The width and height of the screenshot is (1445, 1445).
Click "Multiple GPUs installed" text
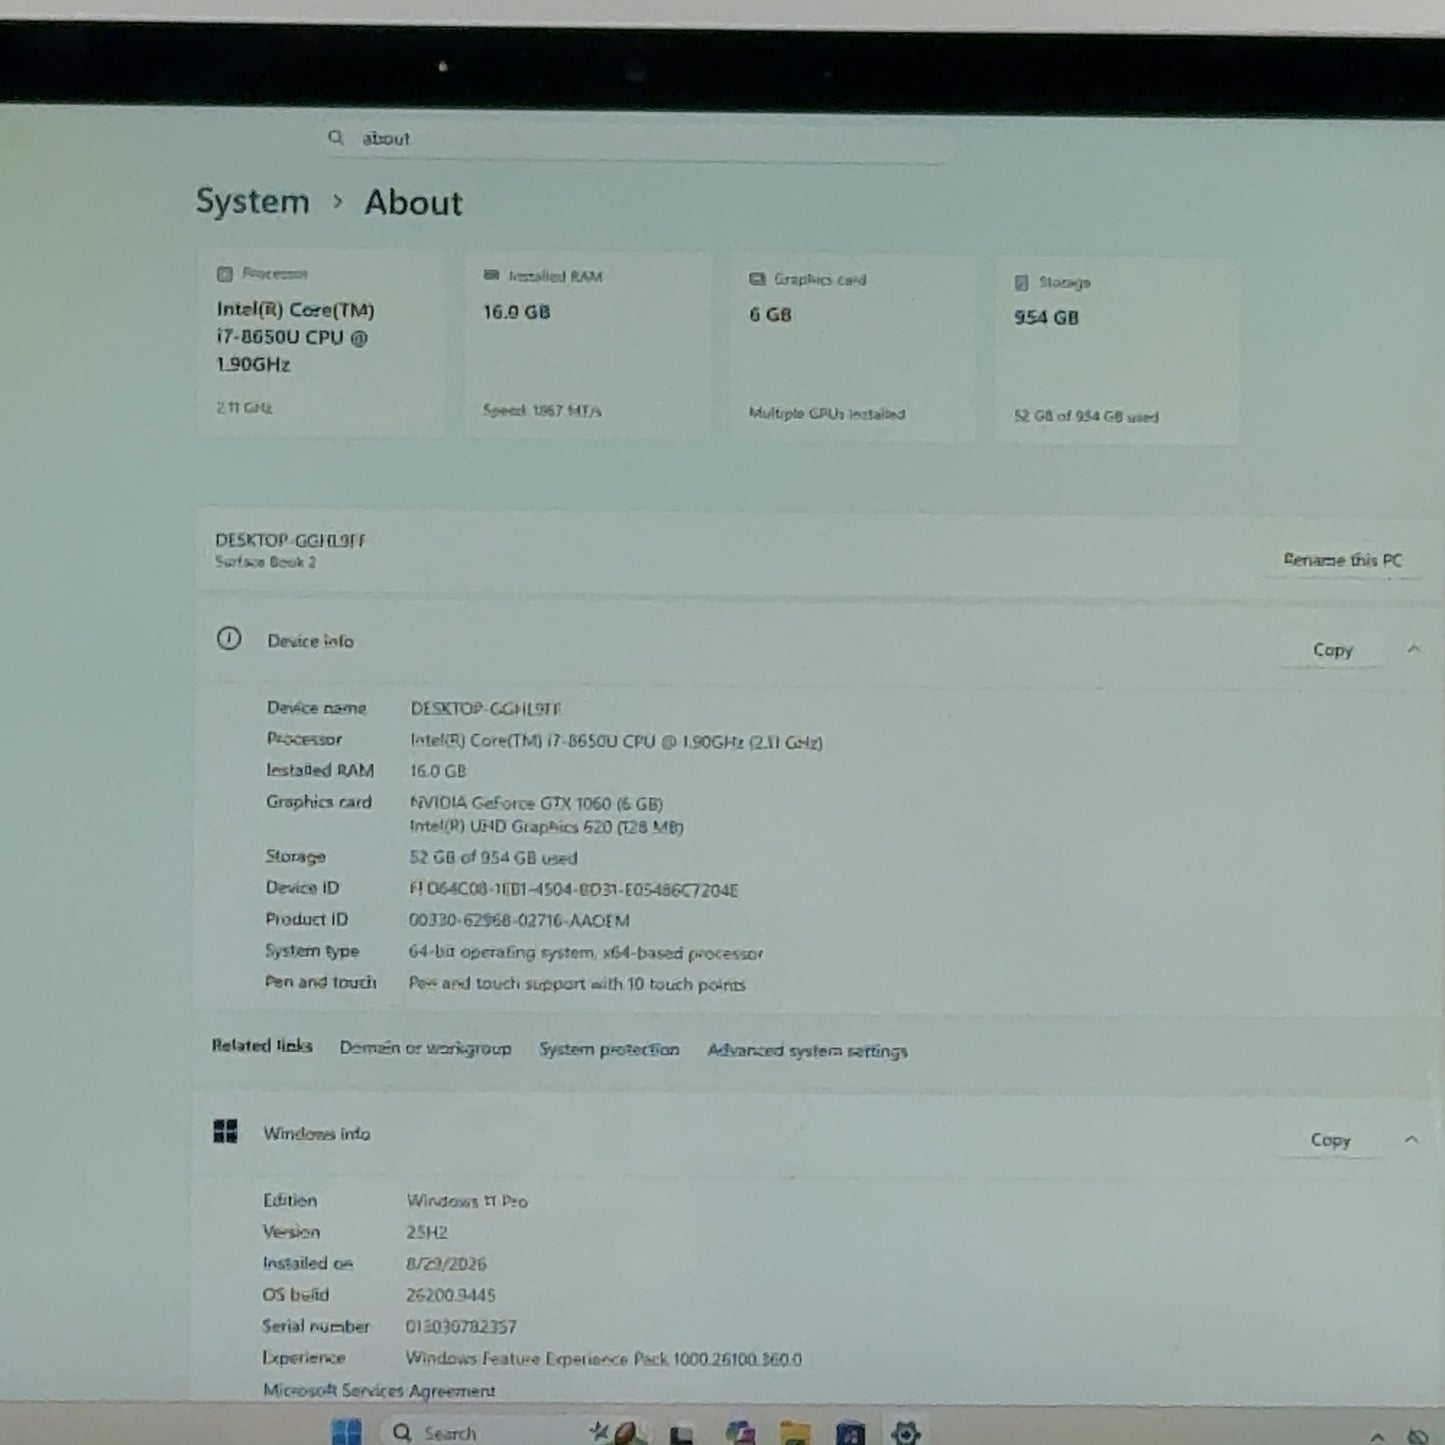pos(827,413)
